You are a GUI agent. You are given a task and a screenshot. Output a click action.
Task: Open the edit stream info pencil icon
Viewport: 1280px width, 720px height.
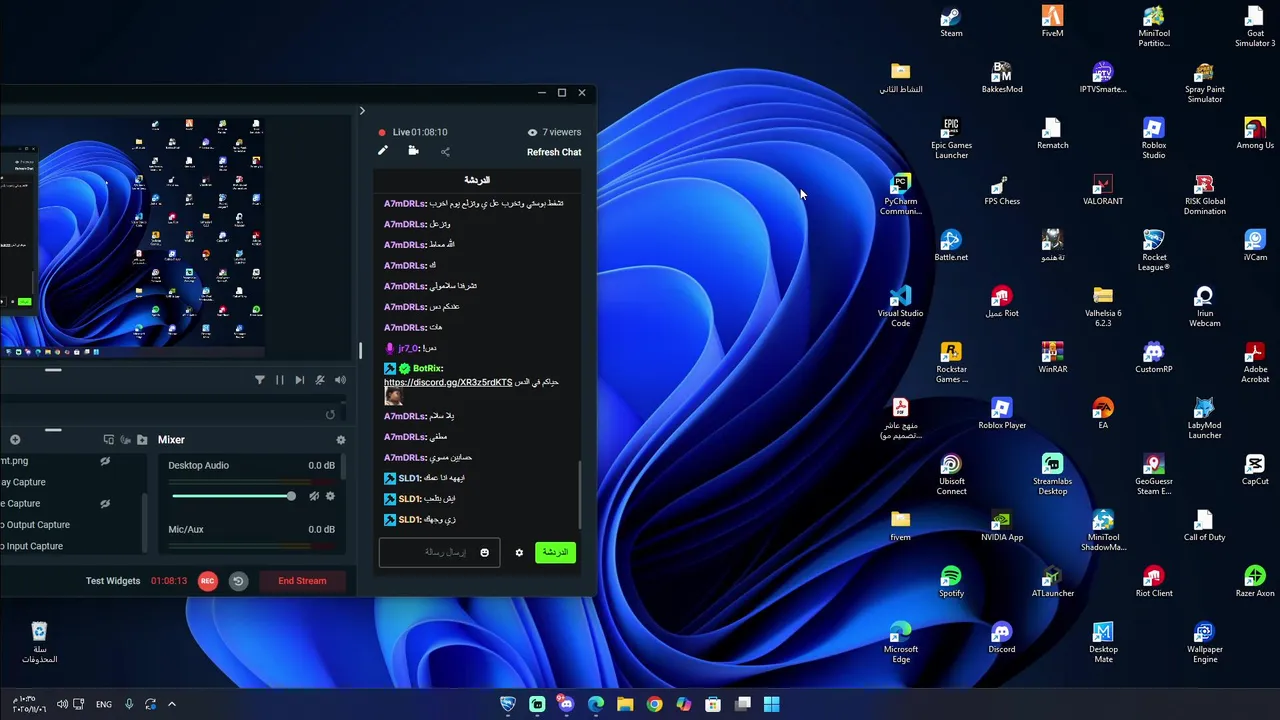[382, 151]
